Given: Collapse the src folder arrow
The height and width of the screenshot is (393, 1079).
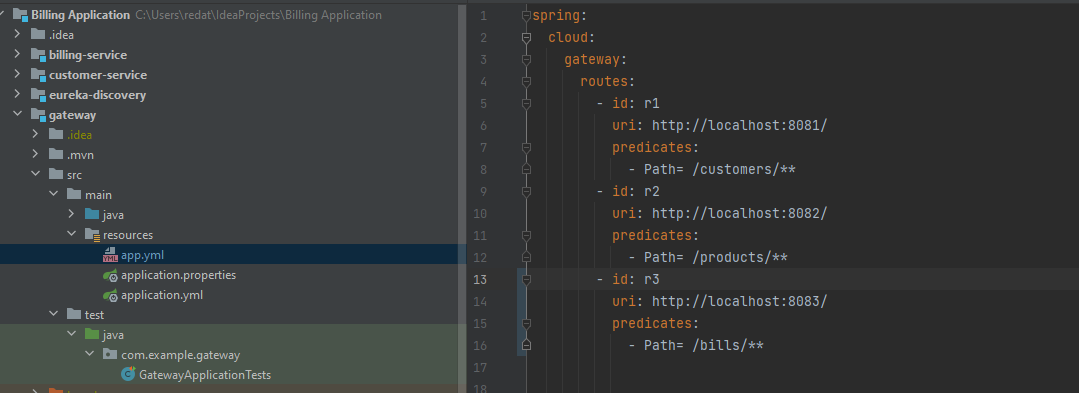Looking at the screenshot, I should [x=36, y=175].
